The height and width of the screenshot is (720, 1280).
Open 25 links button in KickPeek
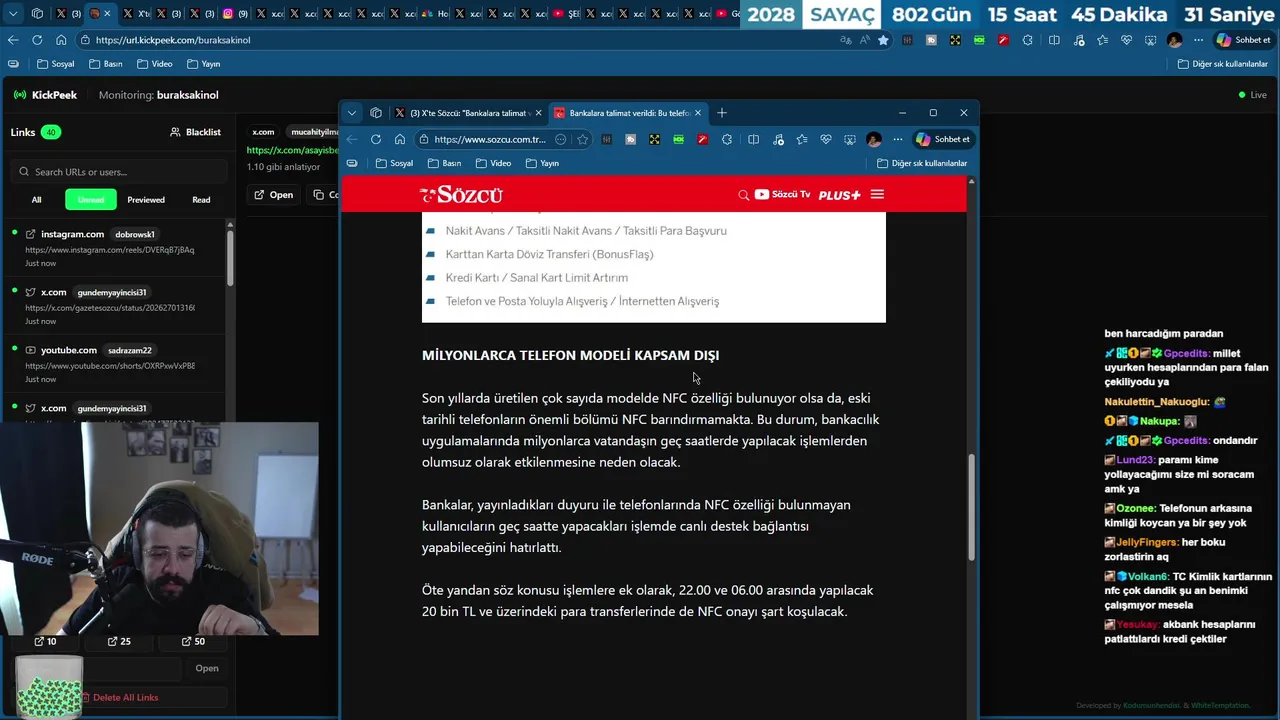click(x=119, y=641)
